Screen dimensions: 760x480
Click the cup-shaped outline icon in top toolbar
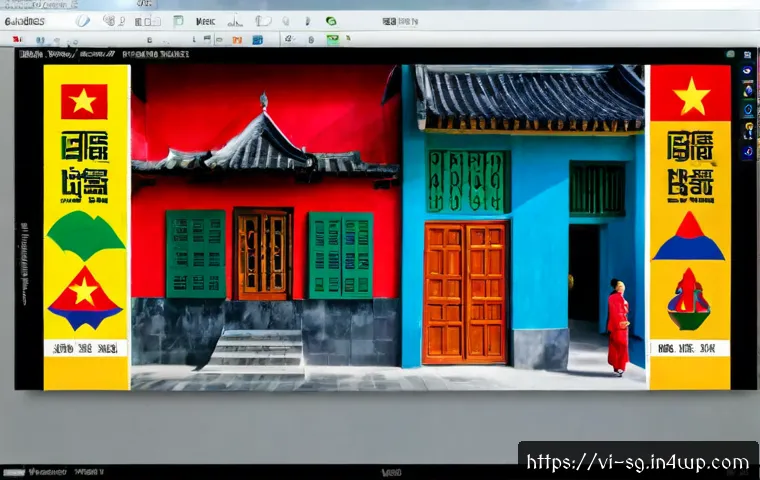[263, 21]
